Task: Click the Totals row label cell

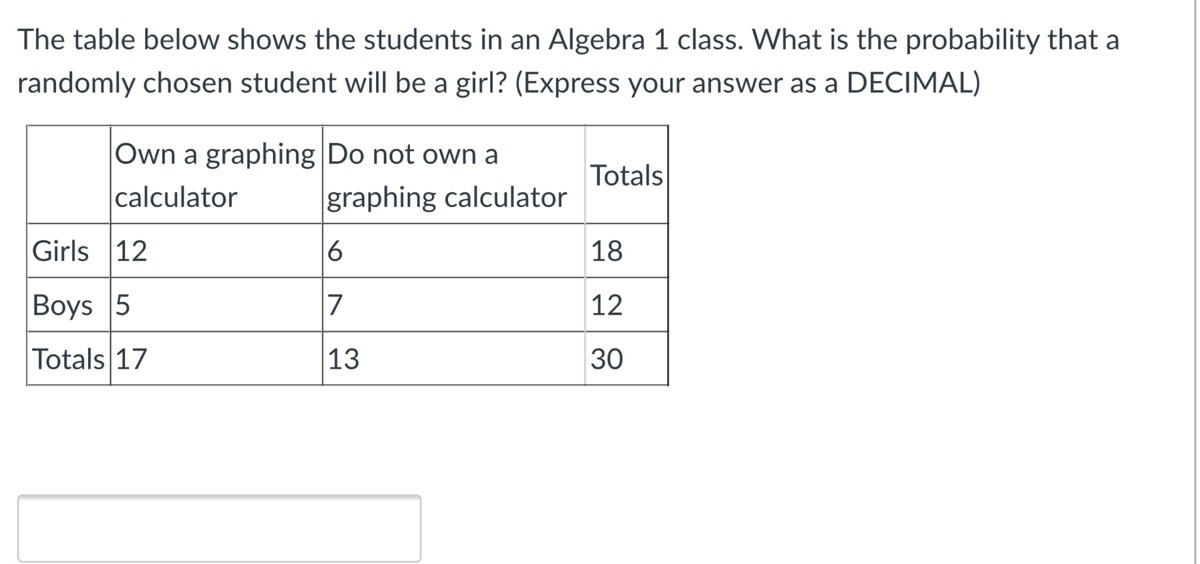Action: pos(69,358)
